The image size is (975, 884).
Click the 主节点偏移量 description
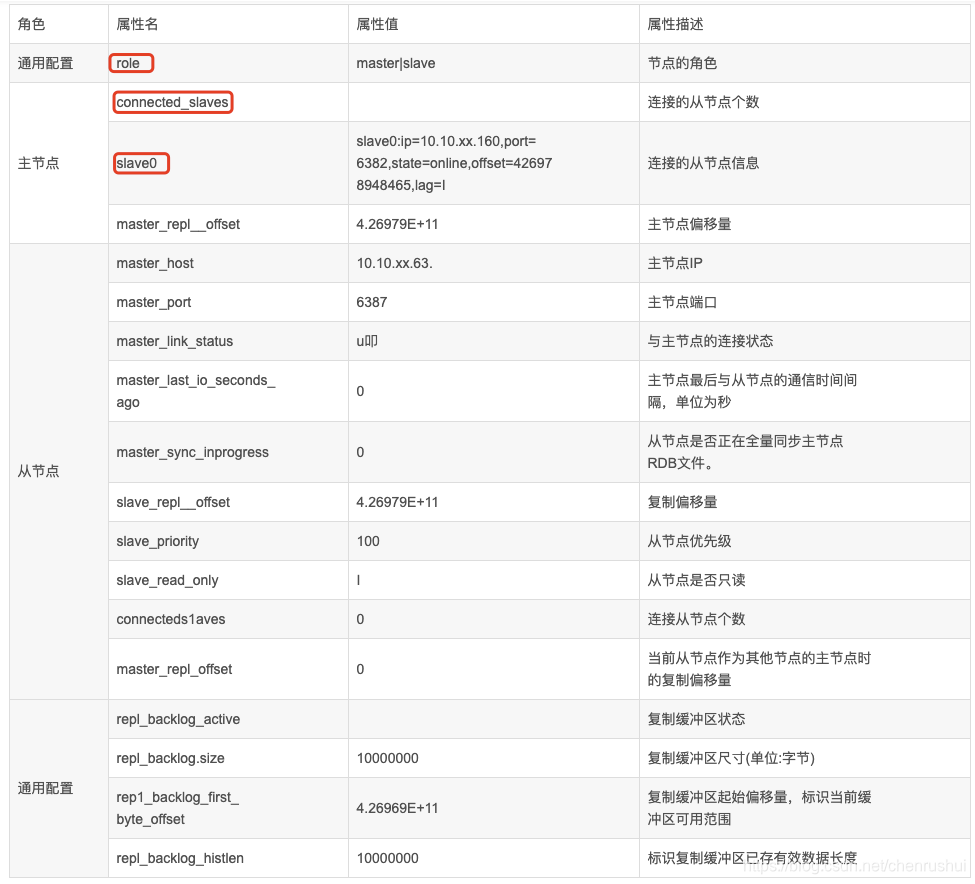point(689,224)
